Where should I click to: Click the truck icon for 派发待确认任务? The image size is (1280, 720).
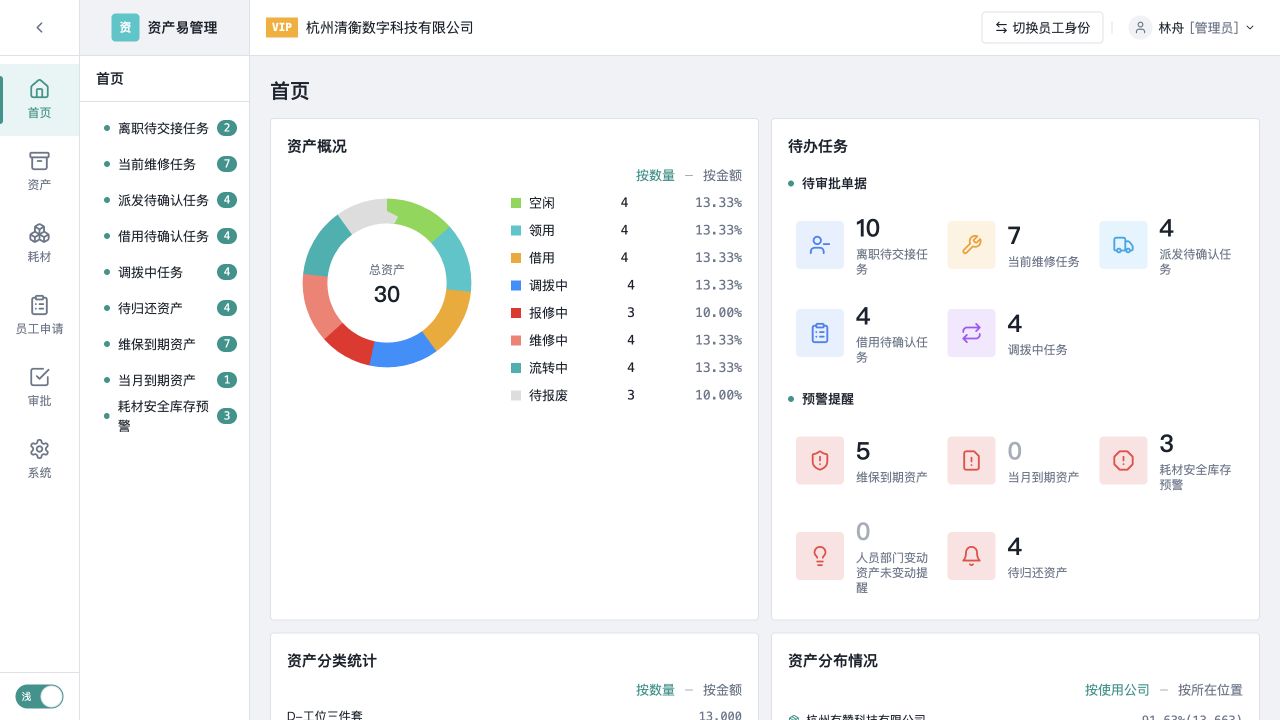(1123, 245)
